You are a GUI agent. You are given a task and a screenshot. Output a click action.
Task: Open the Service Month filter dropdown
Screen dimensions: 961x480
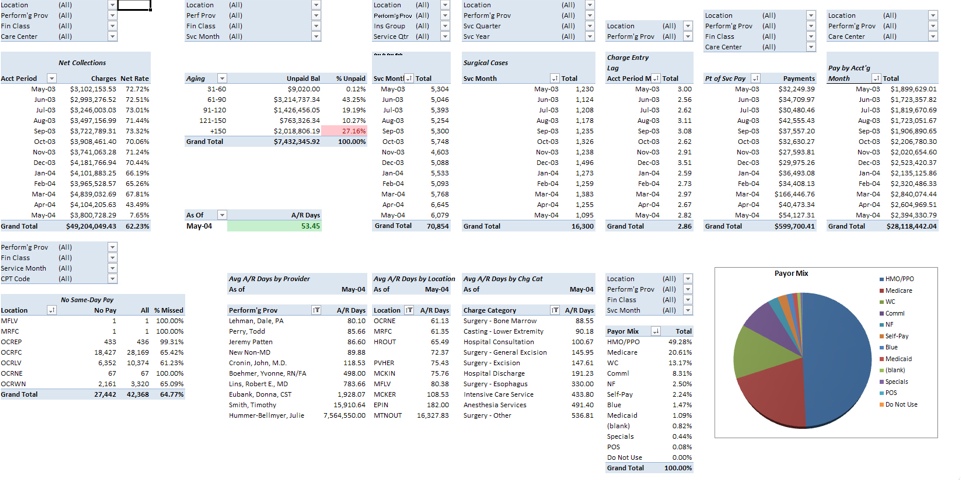[112, 269]
